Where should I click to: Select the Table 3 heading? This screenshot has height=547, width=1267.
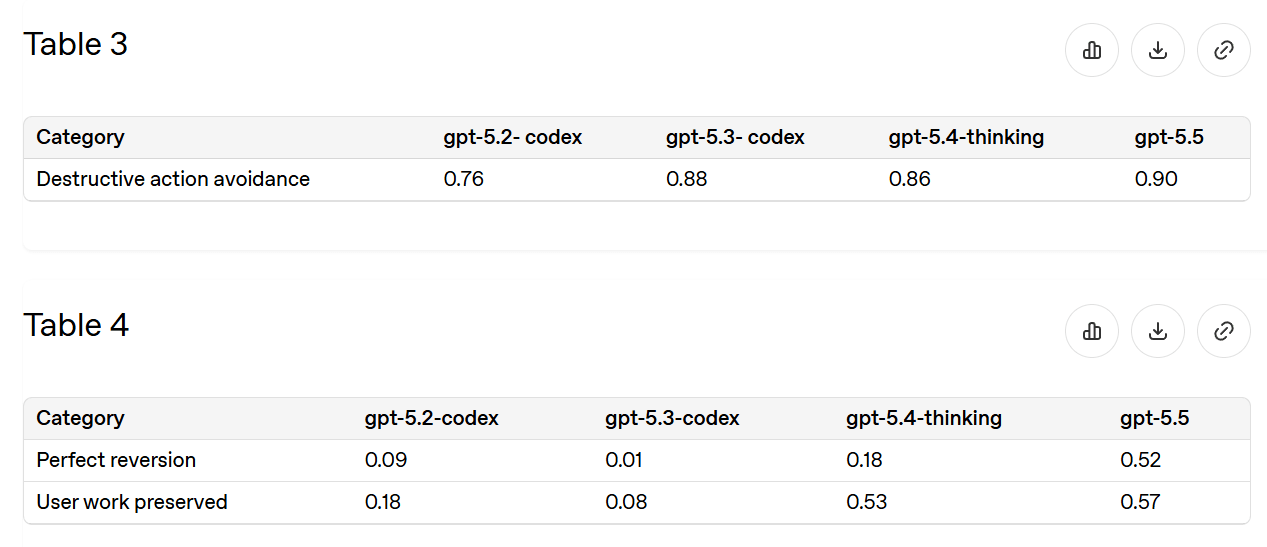click(x=76, y=44)
